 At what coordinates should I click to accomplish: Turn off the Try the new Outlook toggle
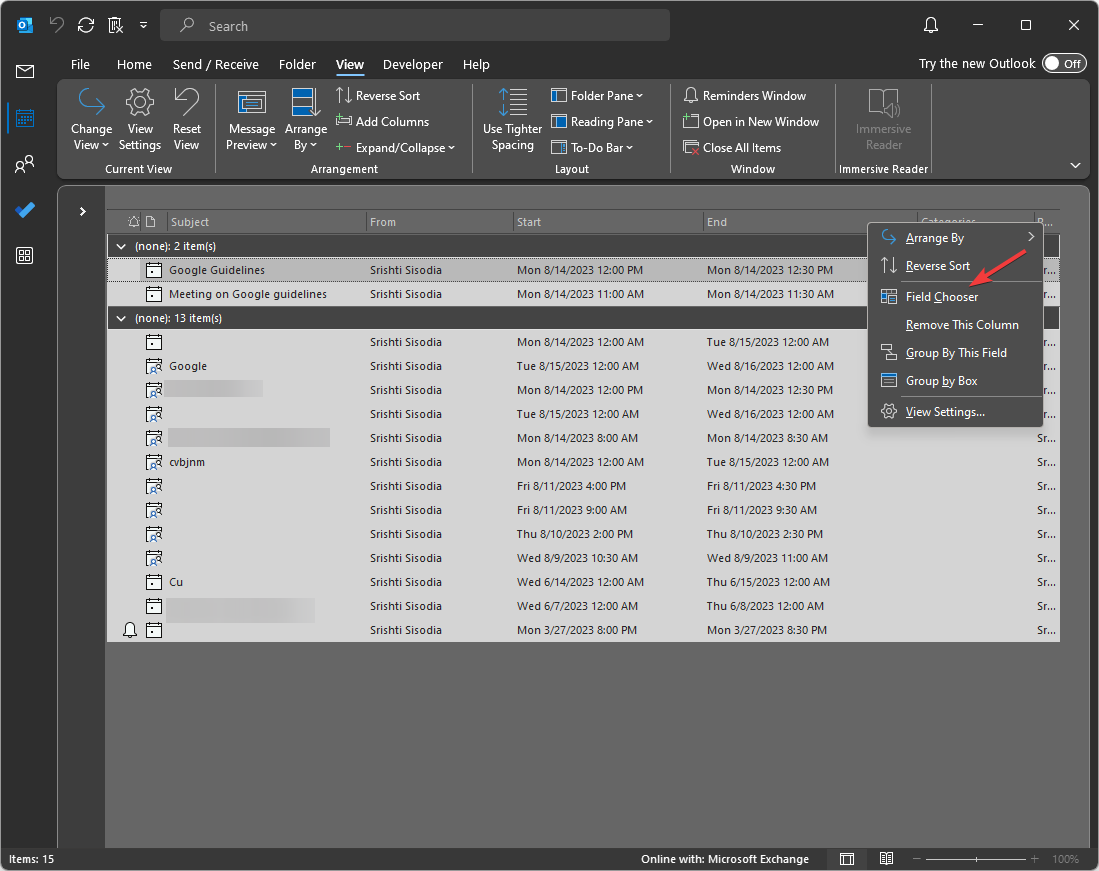click(x=1063, y=63)
